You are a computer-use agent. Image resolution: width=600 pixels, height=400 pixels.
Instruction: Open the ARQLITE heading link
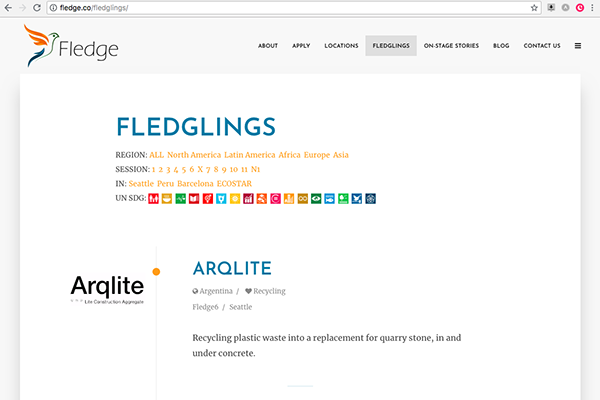click(x=232, y=268)
